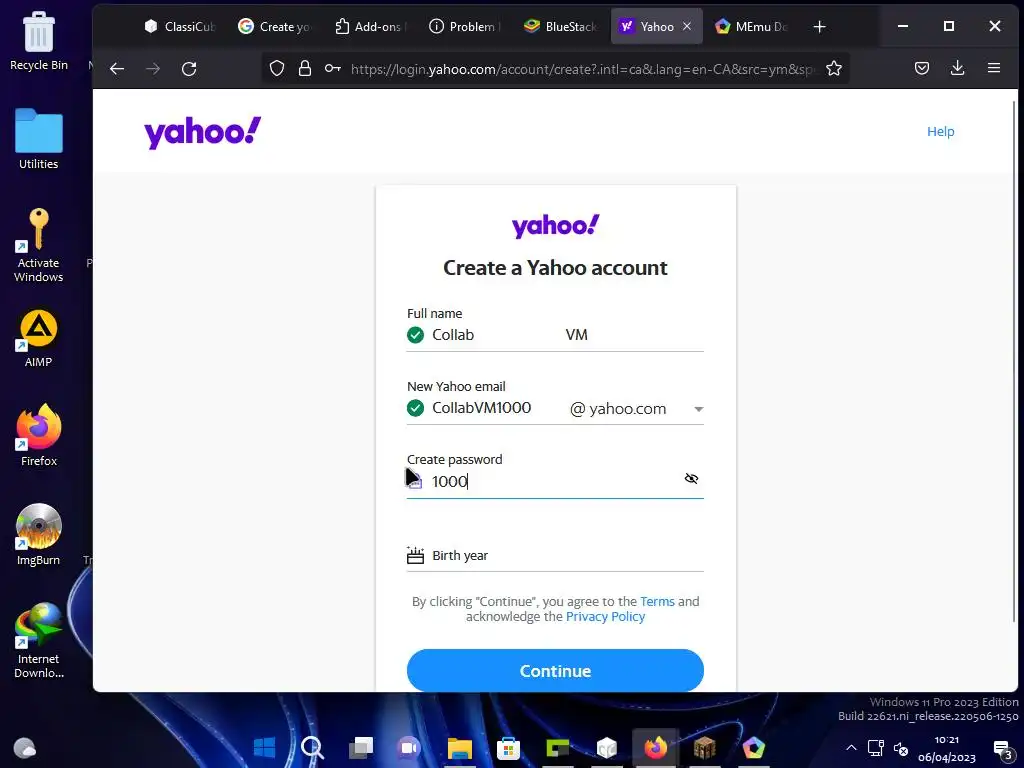Open the Chat camera icon on taskbar
1024x768 pixels.
[410, 747]
